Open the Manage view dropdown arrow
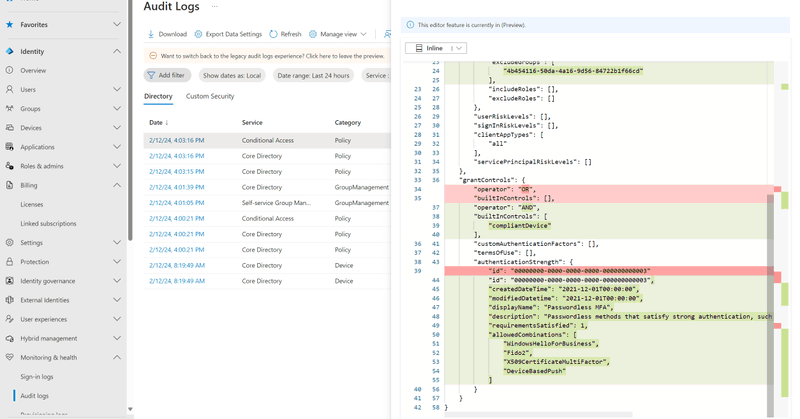Screen dimensions: 800x419 click(x=363, y=34)
